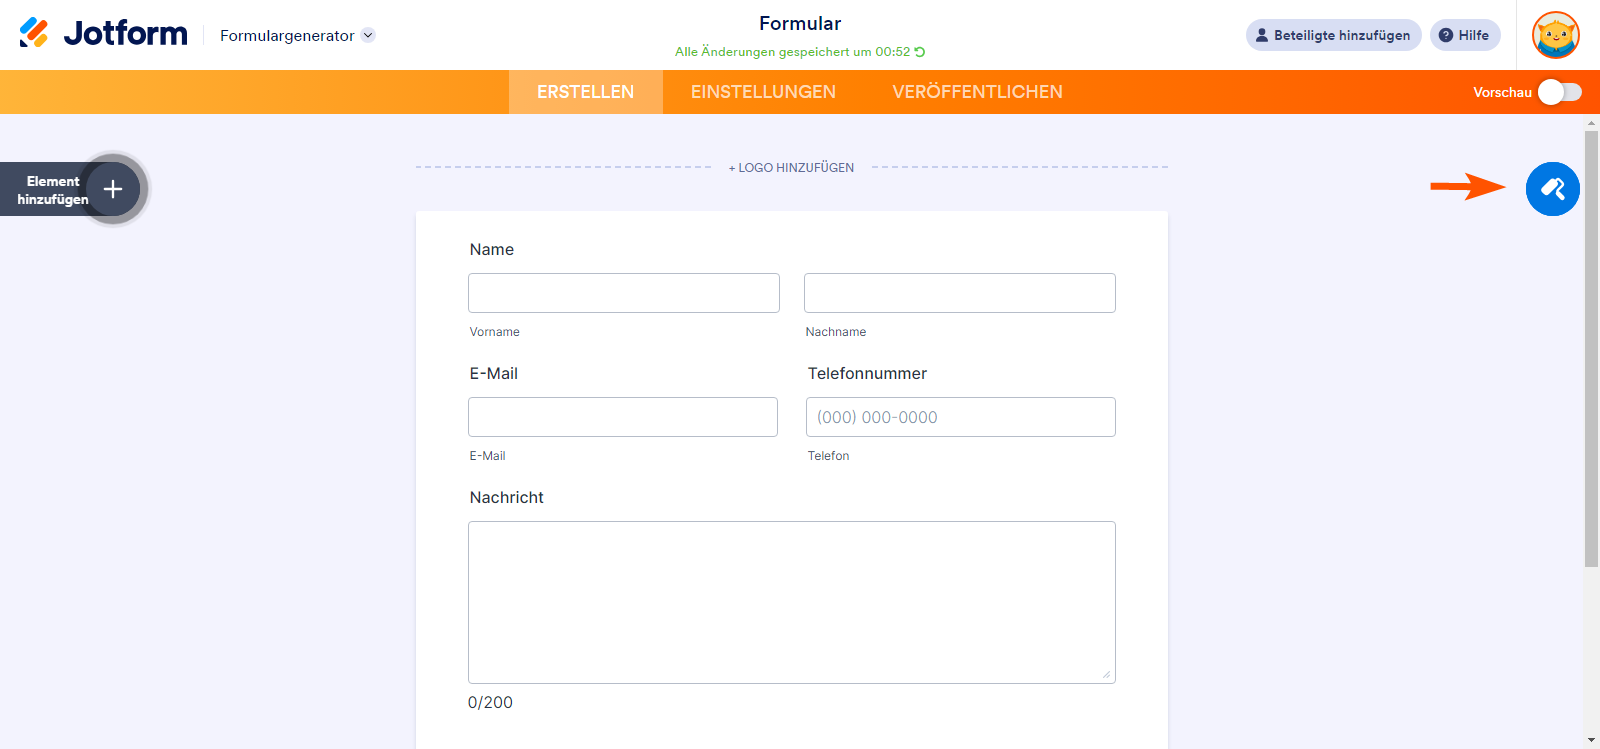This screenshot has height=749, width=1600.
Task: Toggle the Vorschau preview switch
Action: point(1559,92)
